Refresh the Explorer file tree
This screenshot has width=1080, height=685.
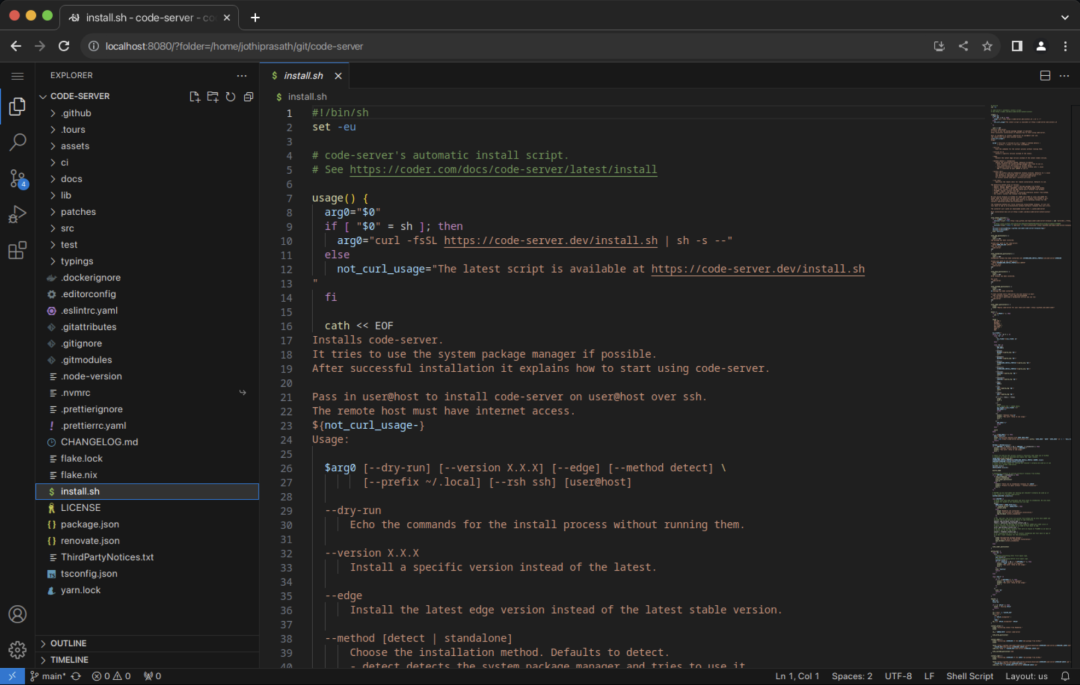tap(231, 96)
